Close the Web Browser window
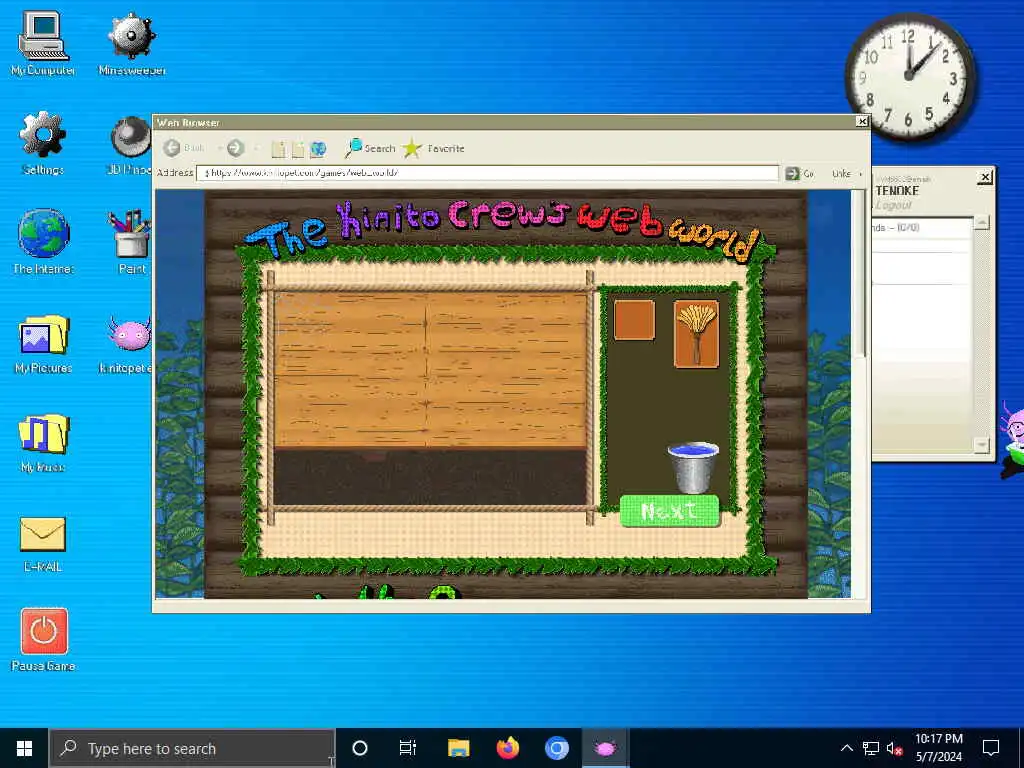 862,121
